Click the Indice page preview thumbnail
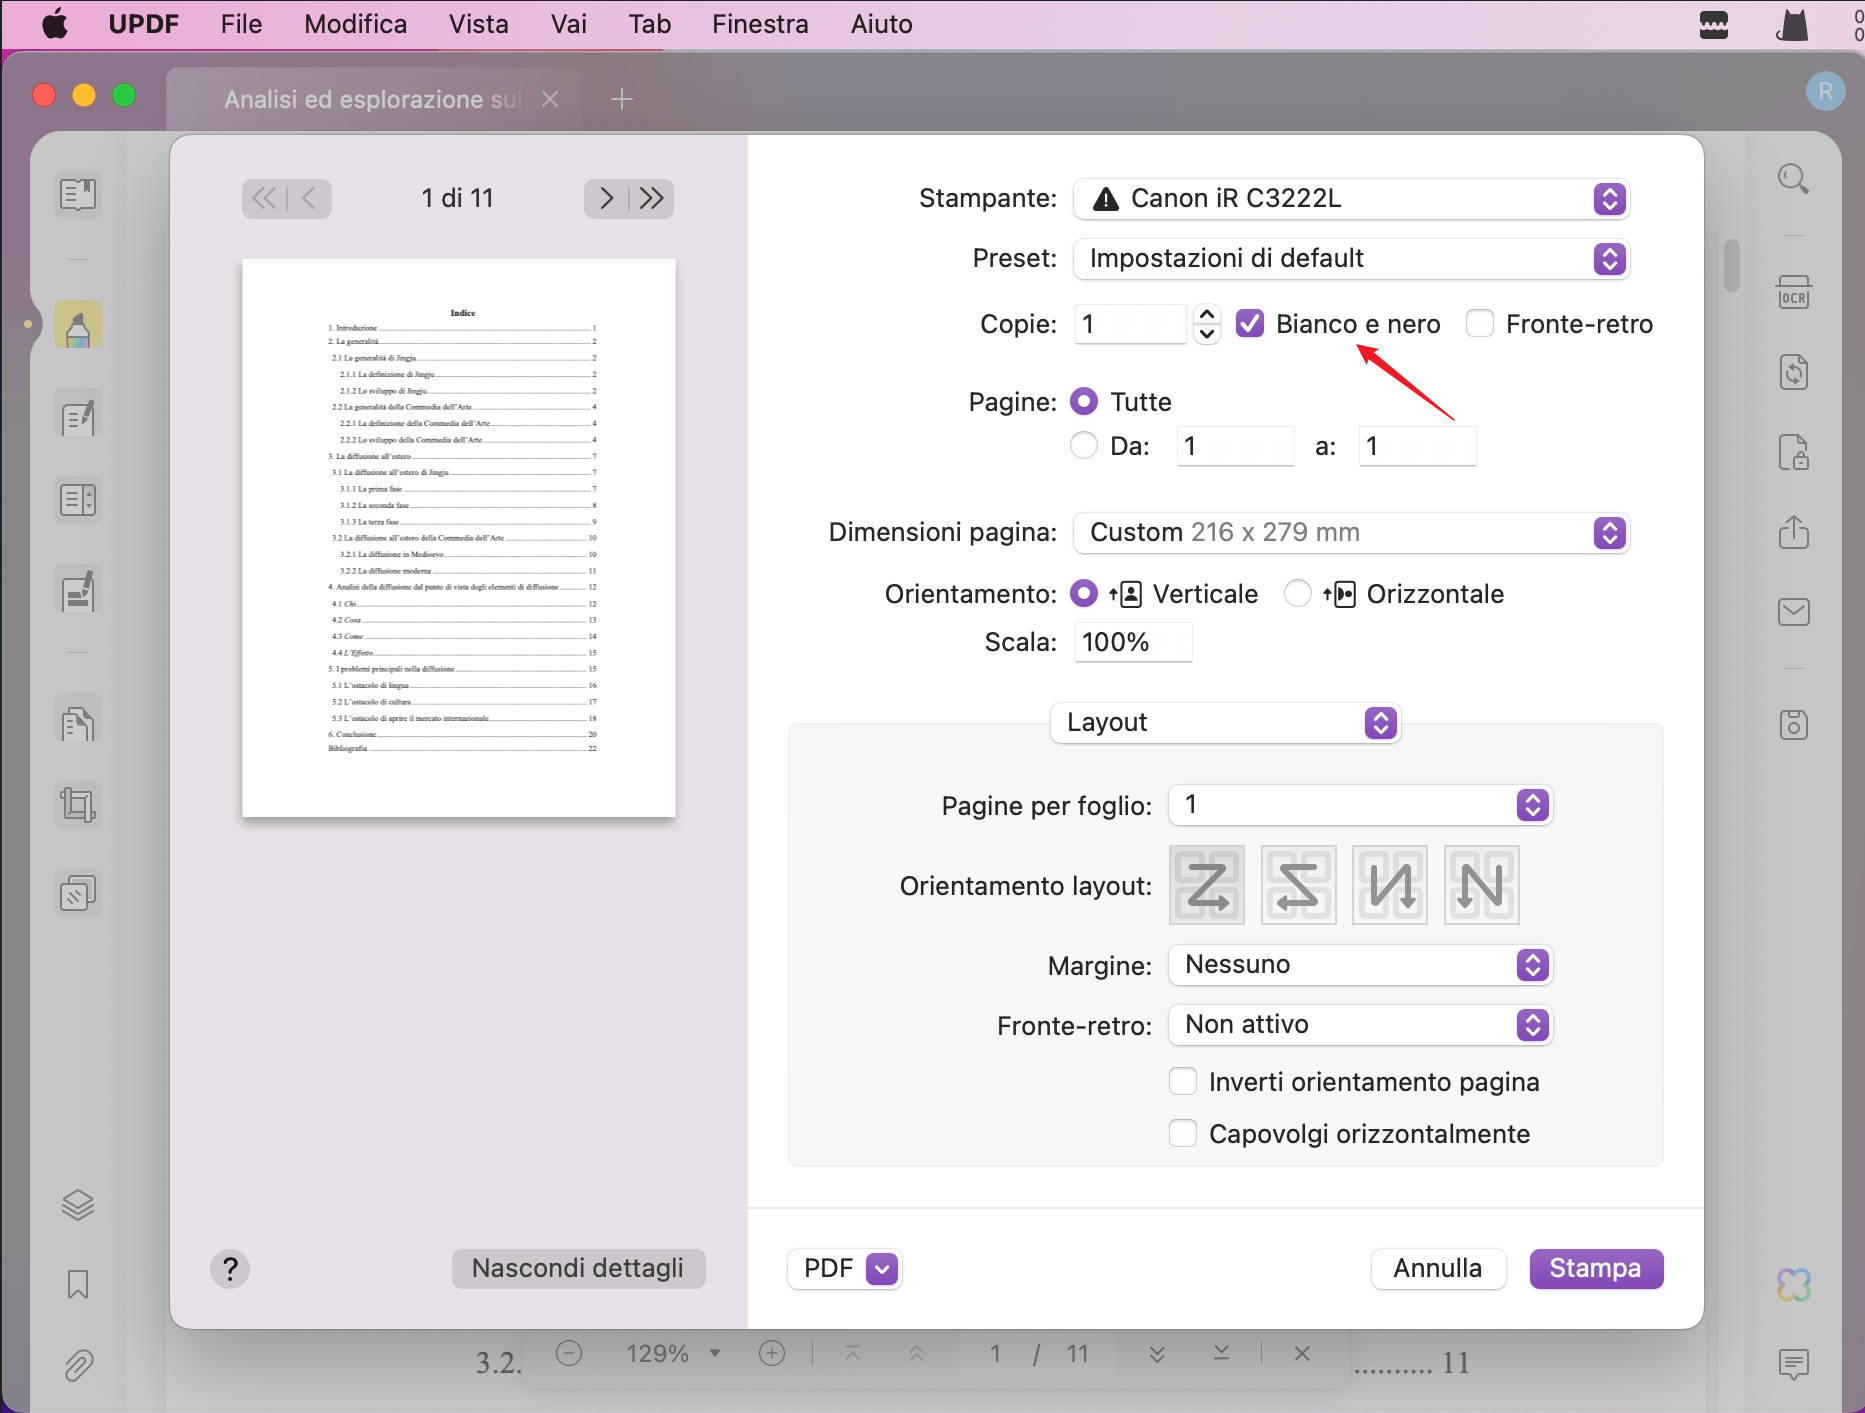 [459, 538]
